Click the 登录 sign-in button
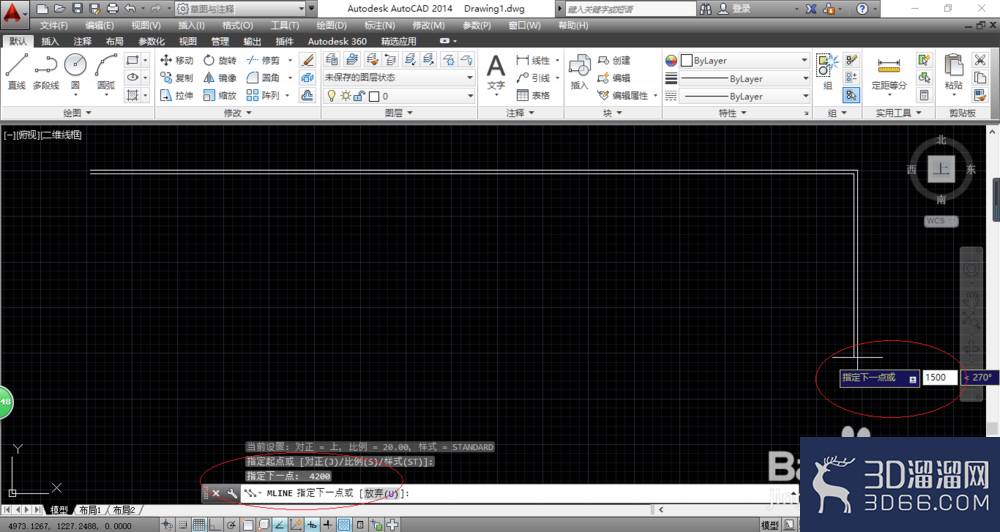This screenshot has width=1000, height=532. (x=741, y=9)
